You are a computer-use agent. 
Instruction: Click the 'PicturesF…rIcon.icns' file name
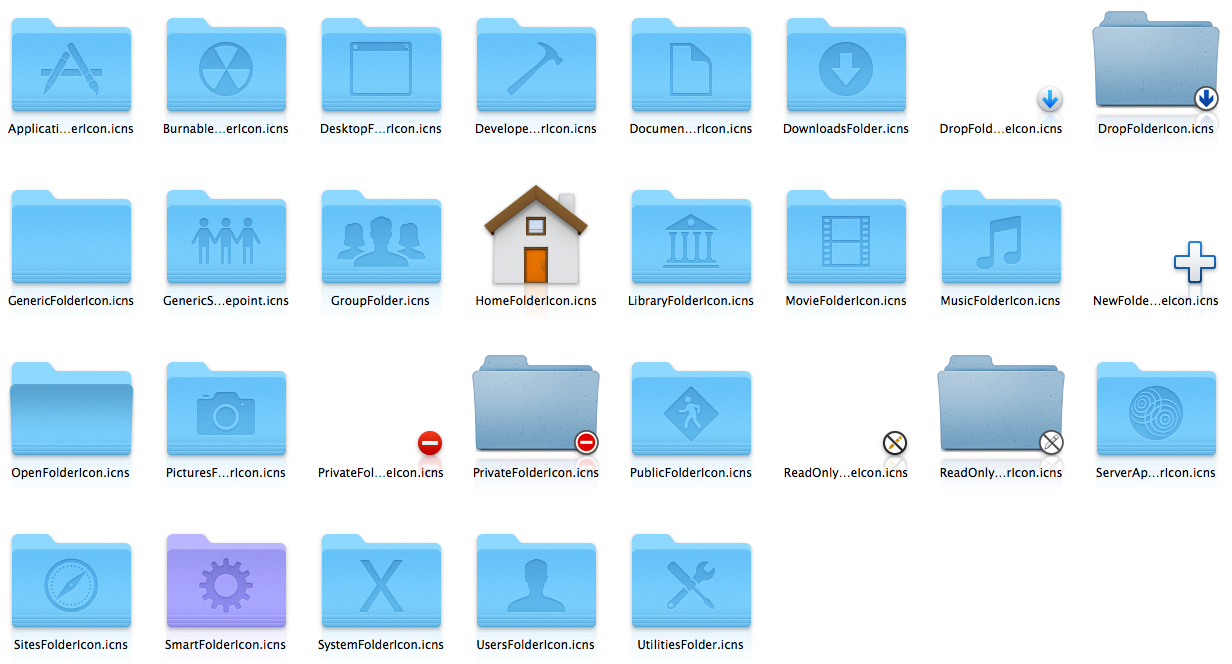[226, 473]
